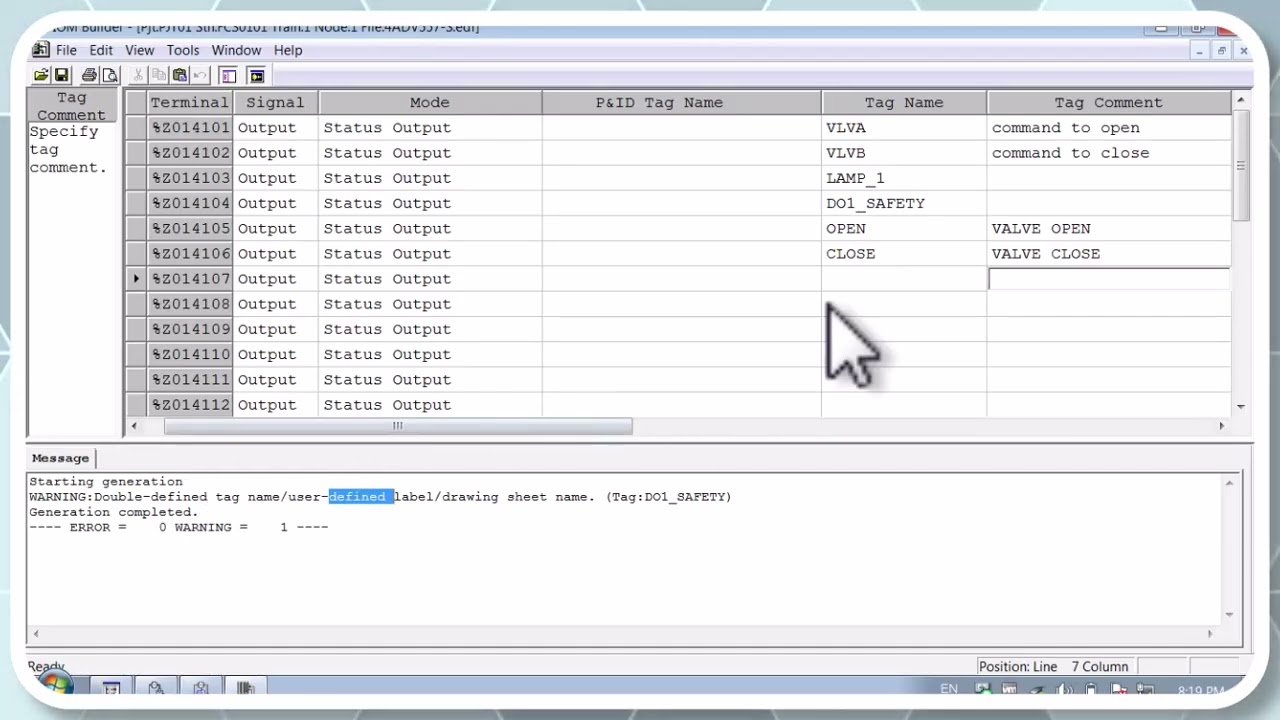Click the Status Output mode cell of %Z014110
The height and width of the screenshot is (720, 1280).
point(430,354)
